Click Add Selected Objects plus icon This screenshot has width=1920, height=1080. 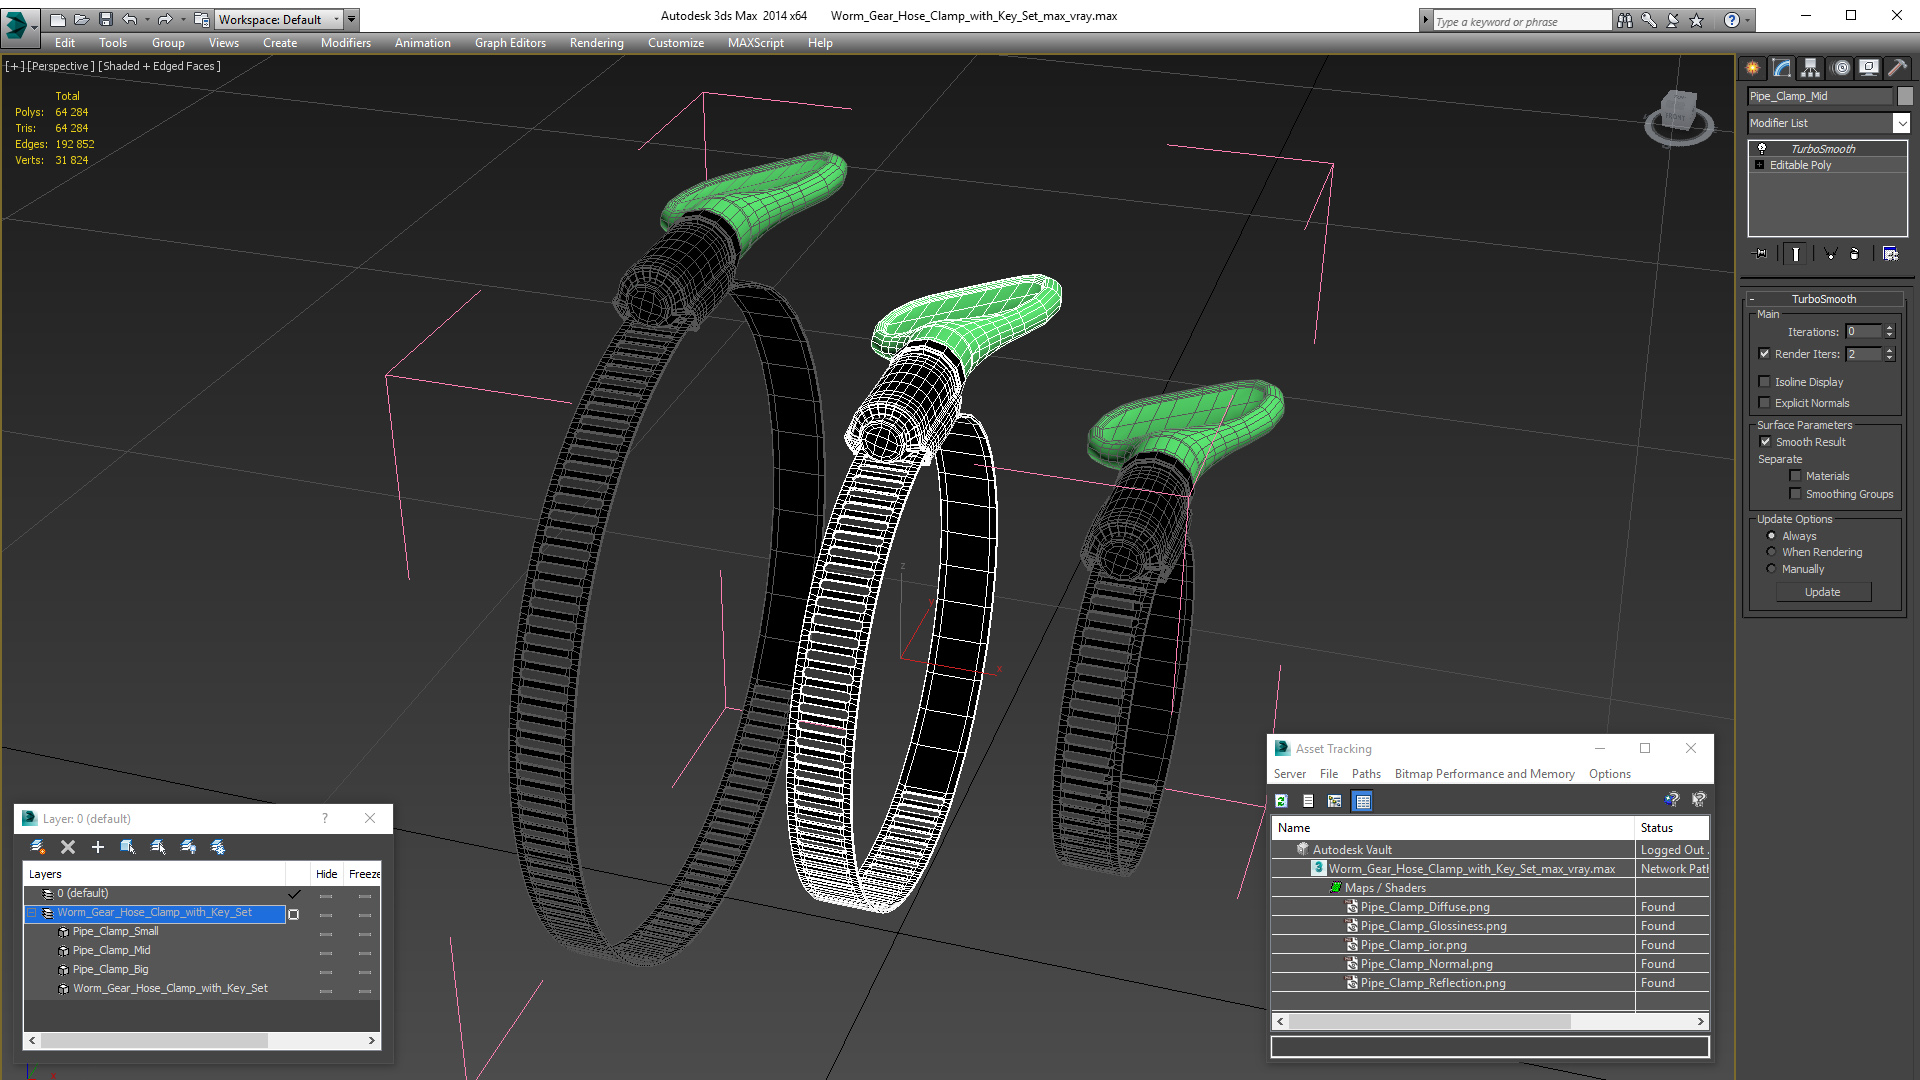click(x=98, y=847)
